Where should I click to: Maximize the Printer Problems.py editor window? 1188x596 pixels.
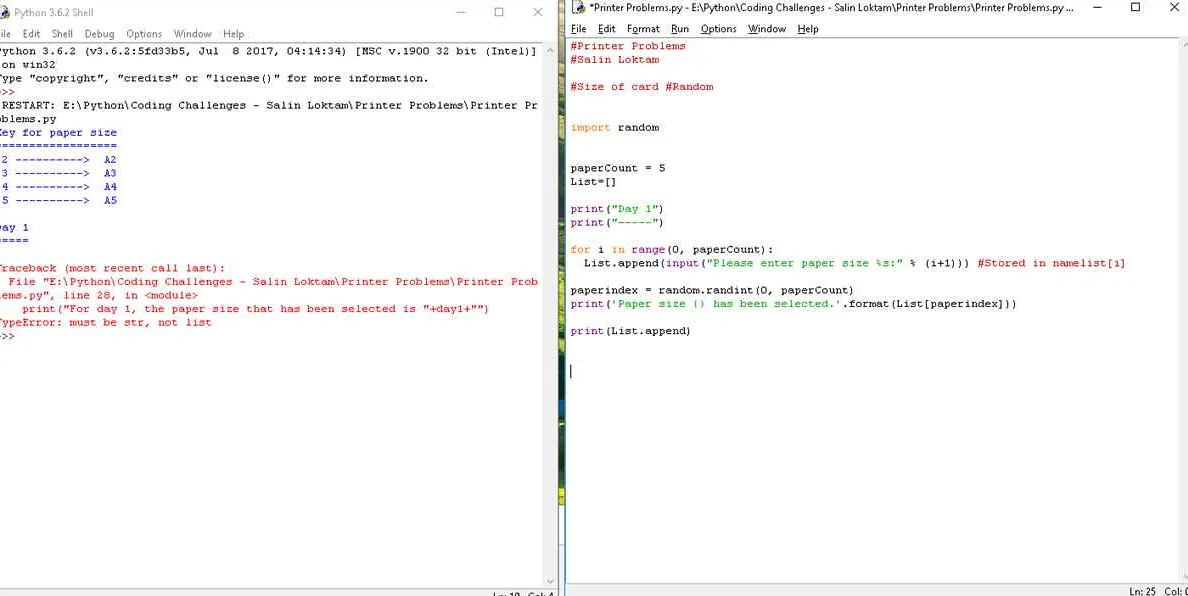pyautogui.click(x=1135, y=8)
